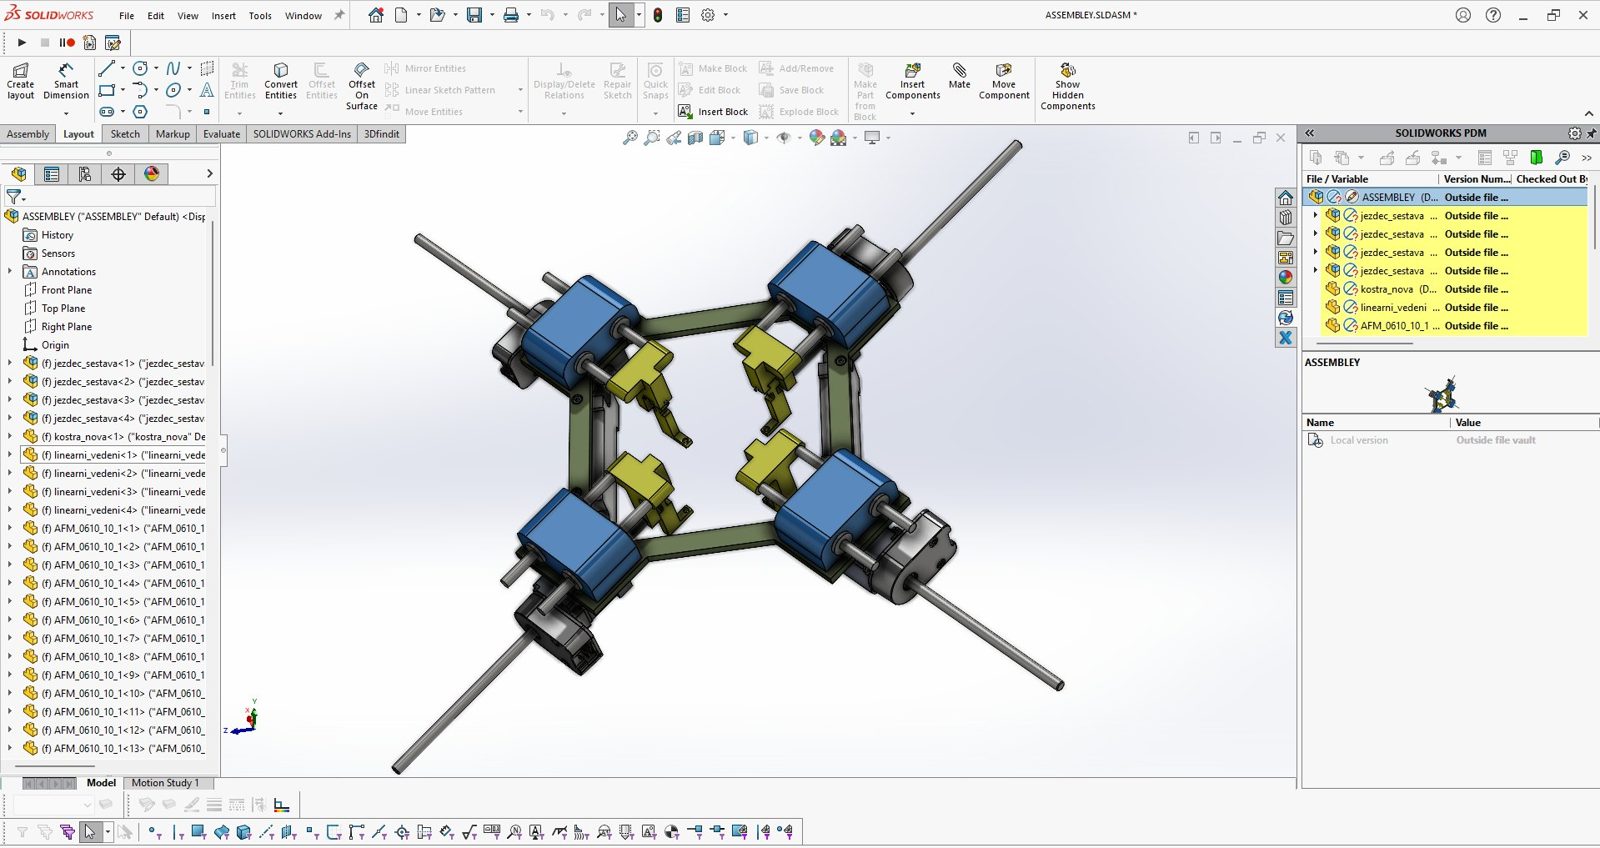Click the Create layout icon
The height and width of the screenshot is (848, 1600).
click(20, 81)
